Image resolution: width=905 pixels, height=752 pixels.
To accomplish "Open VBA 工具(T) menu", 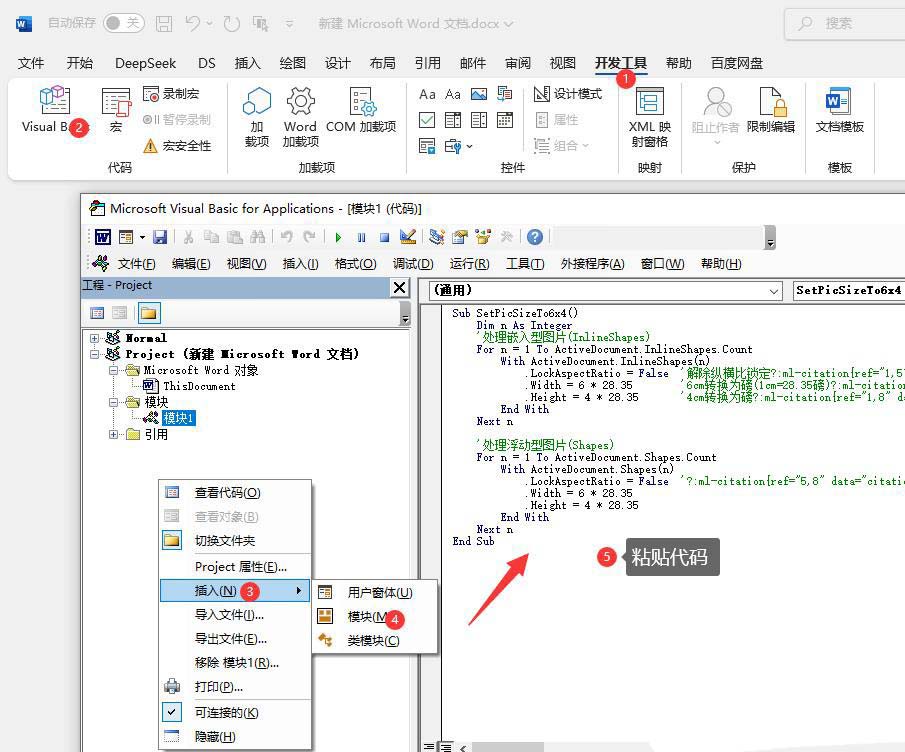I will [525, 264].
